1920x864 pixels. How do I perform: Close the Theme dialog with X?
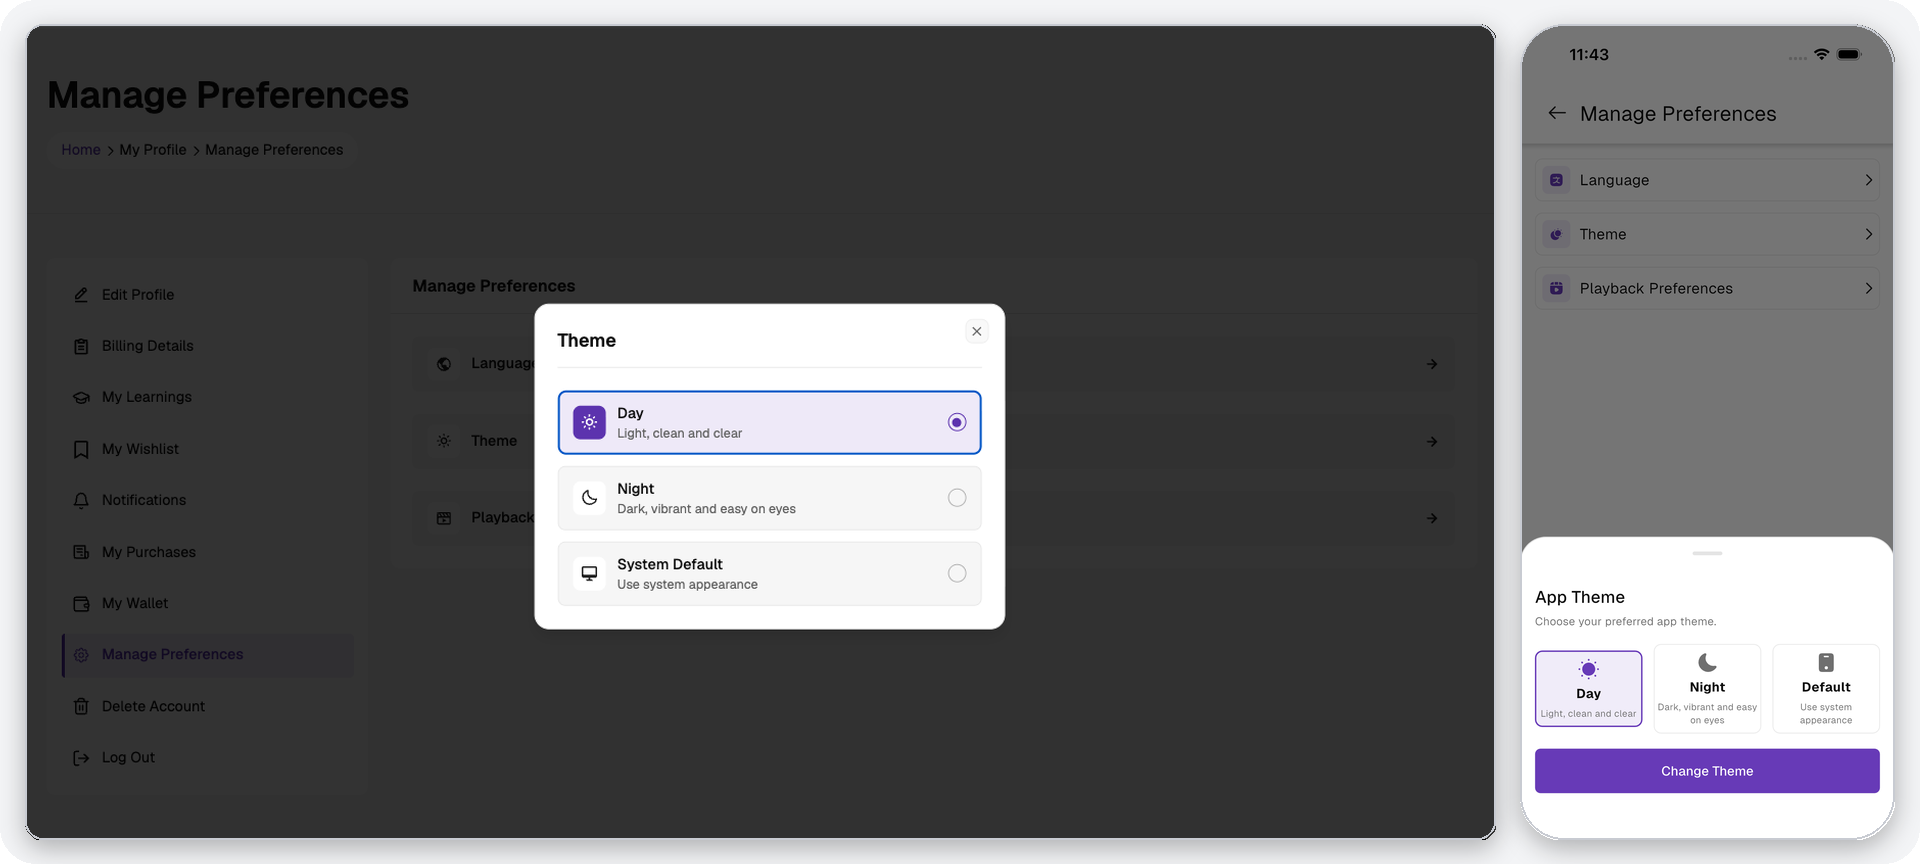[977, 331]
